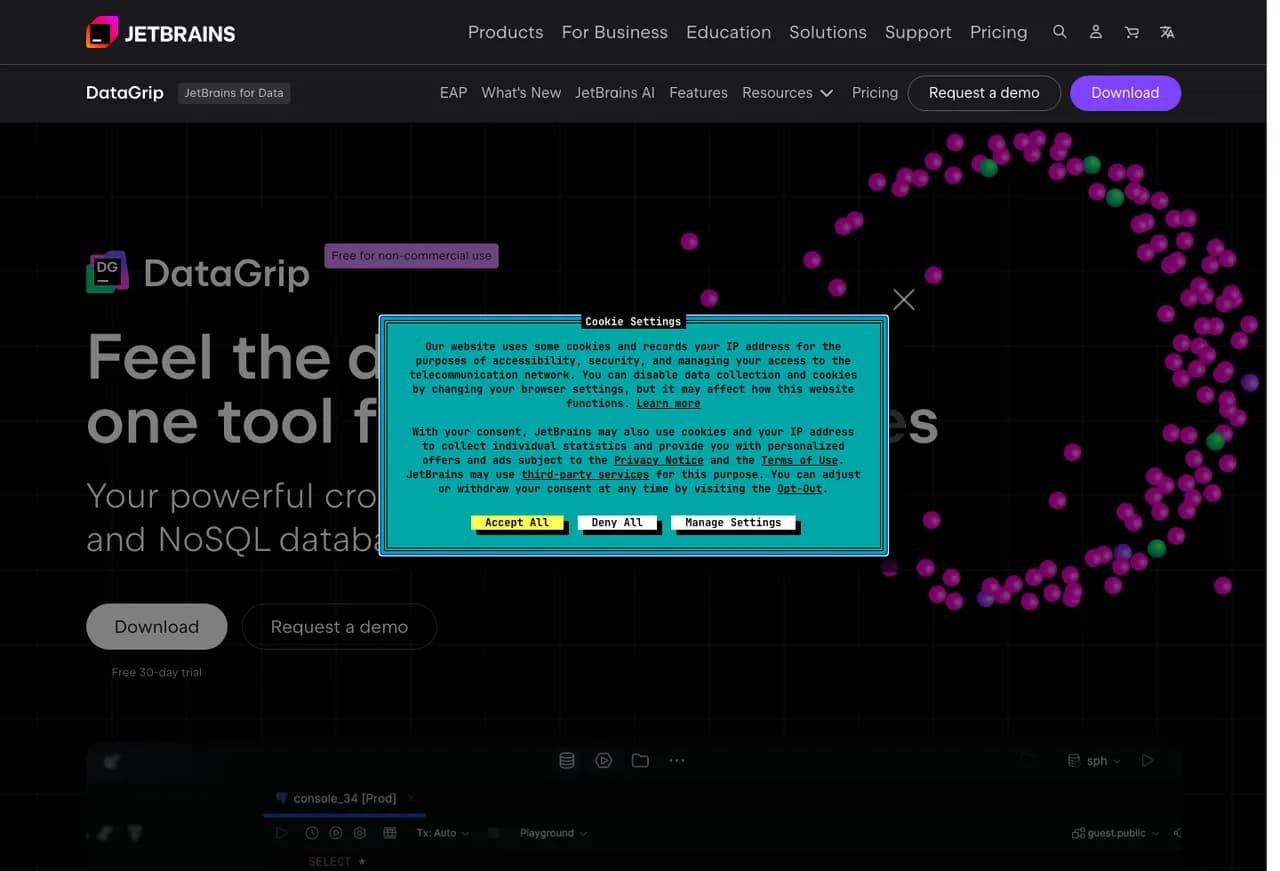Deny all cookies

click(x=617, y=522)
